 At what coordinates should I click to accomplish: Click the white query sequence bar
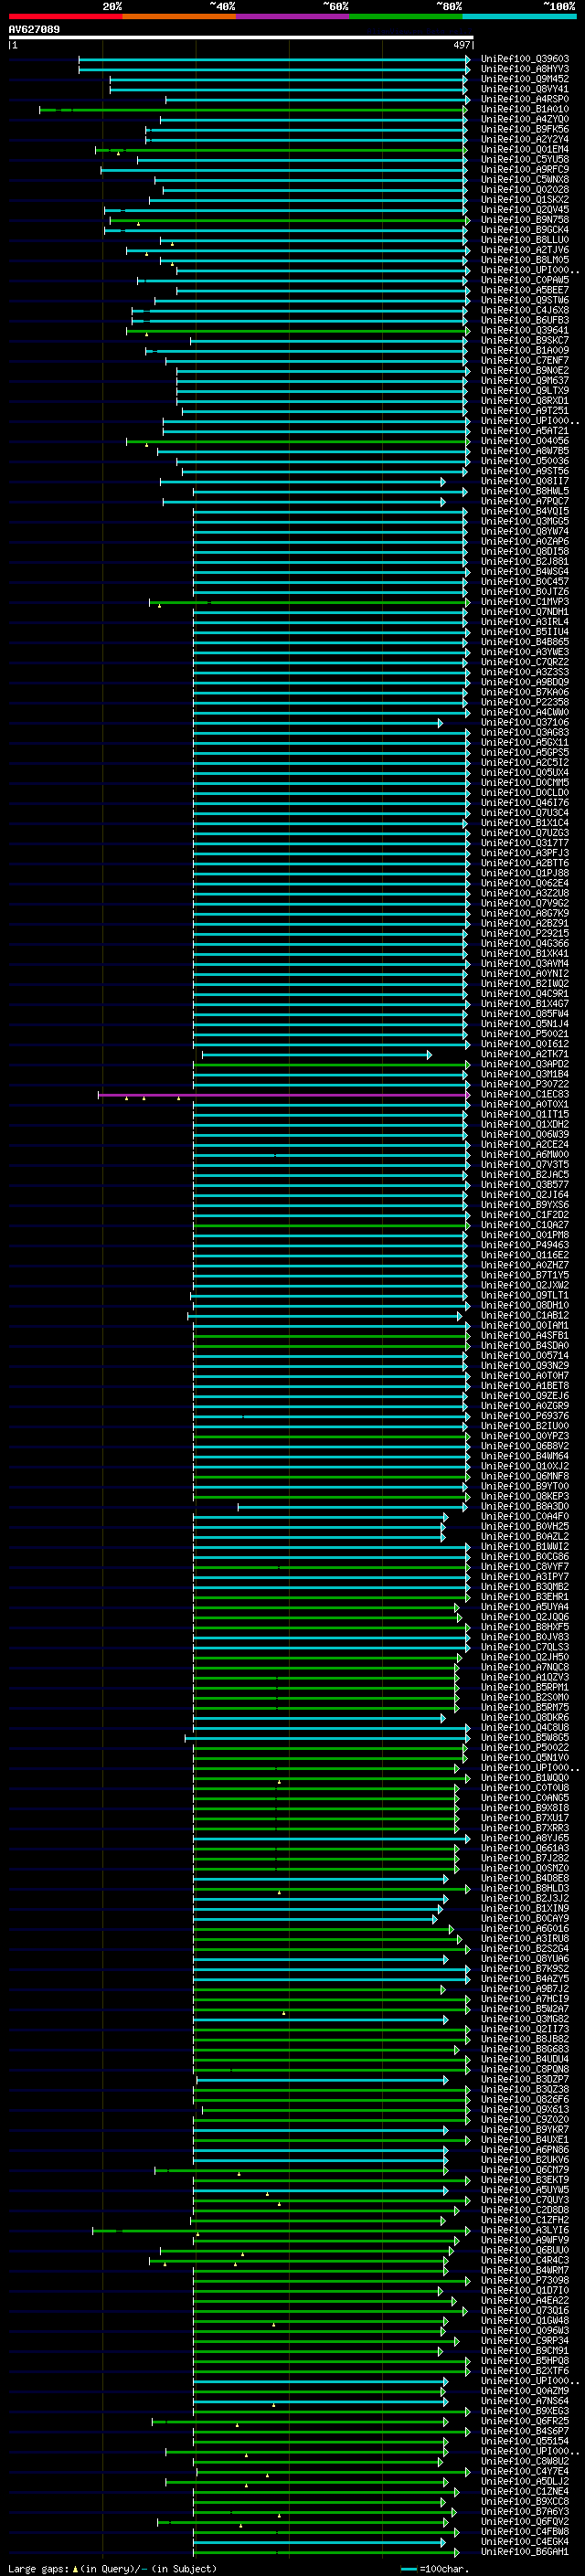click(240, 37)
